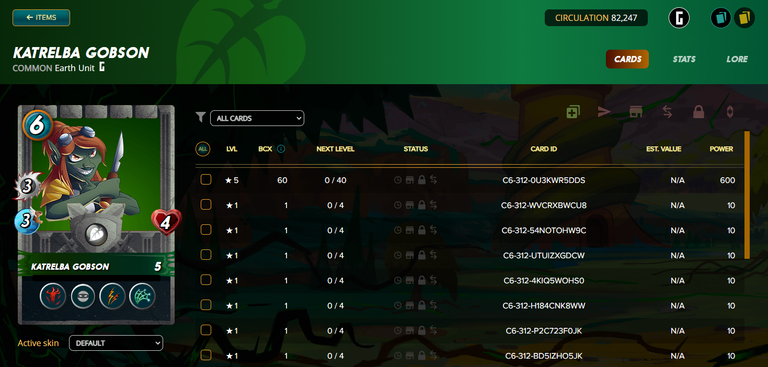Click the send cards arrow icon

coord(604,112)
